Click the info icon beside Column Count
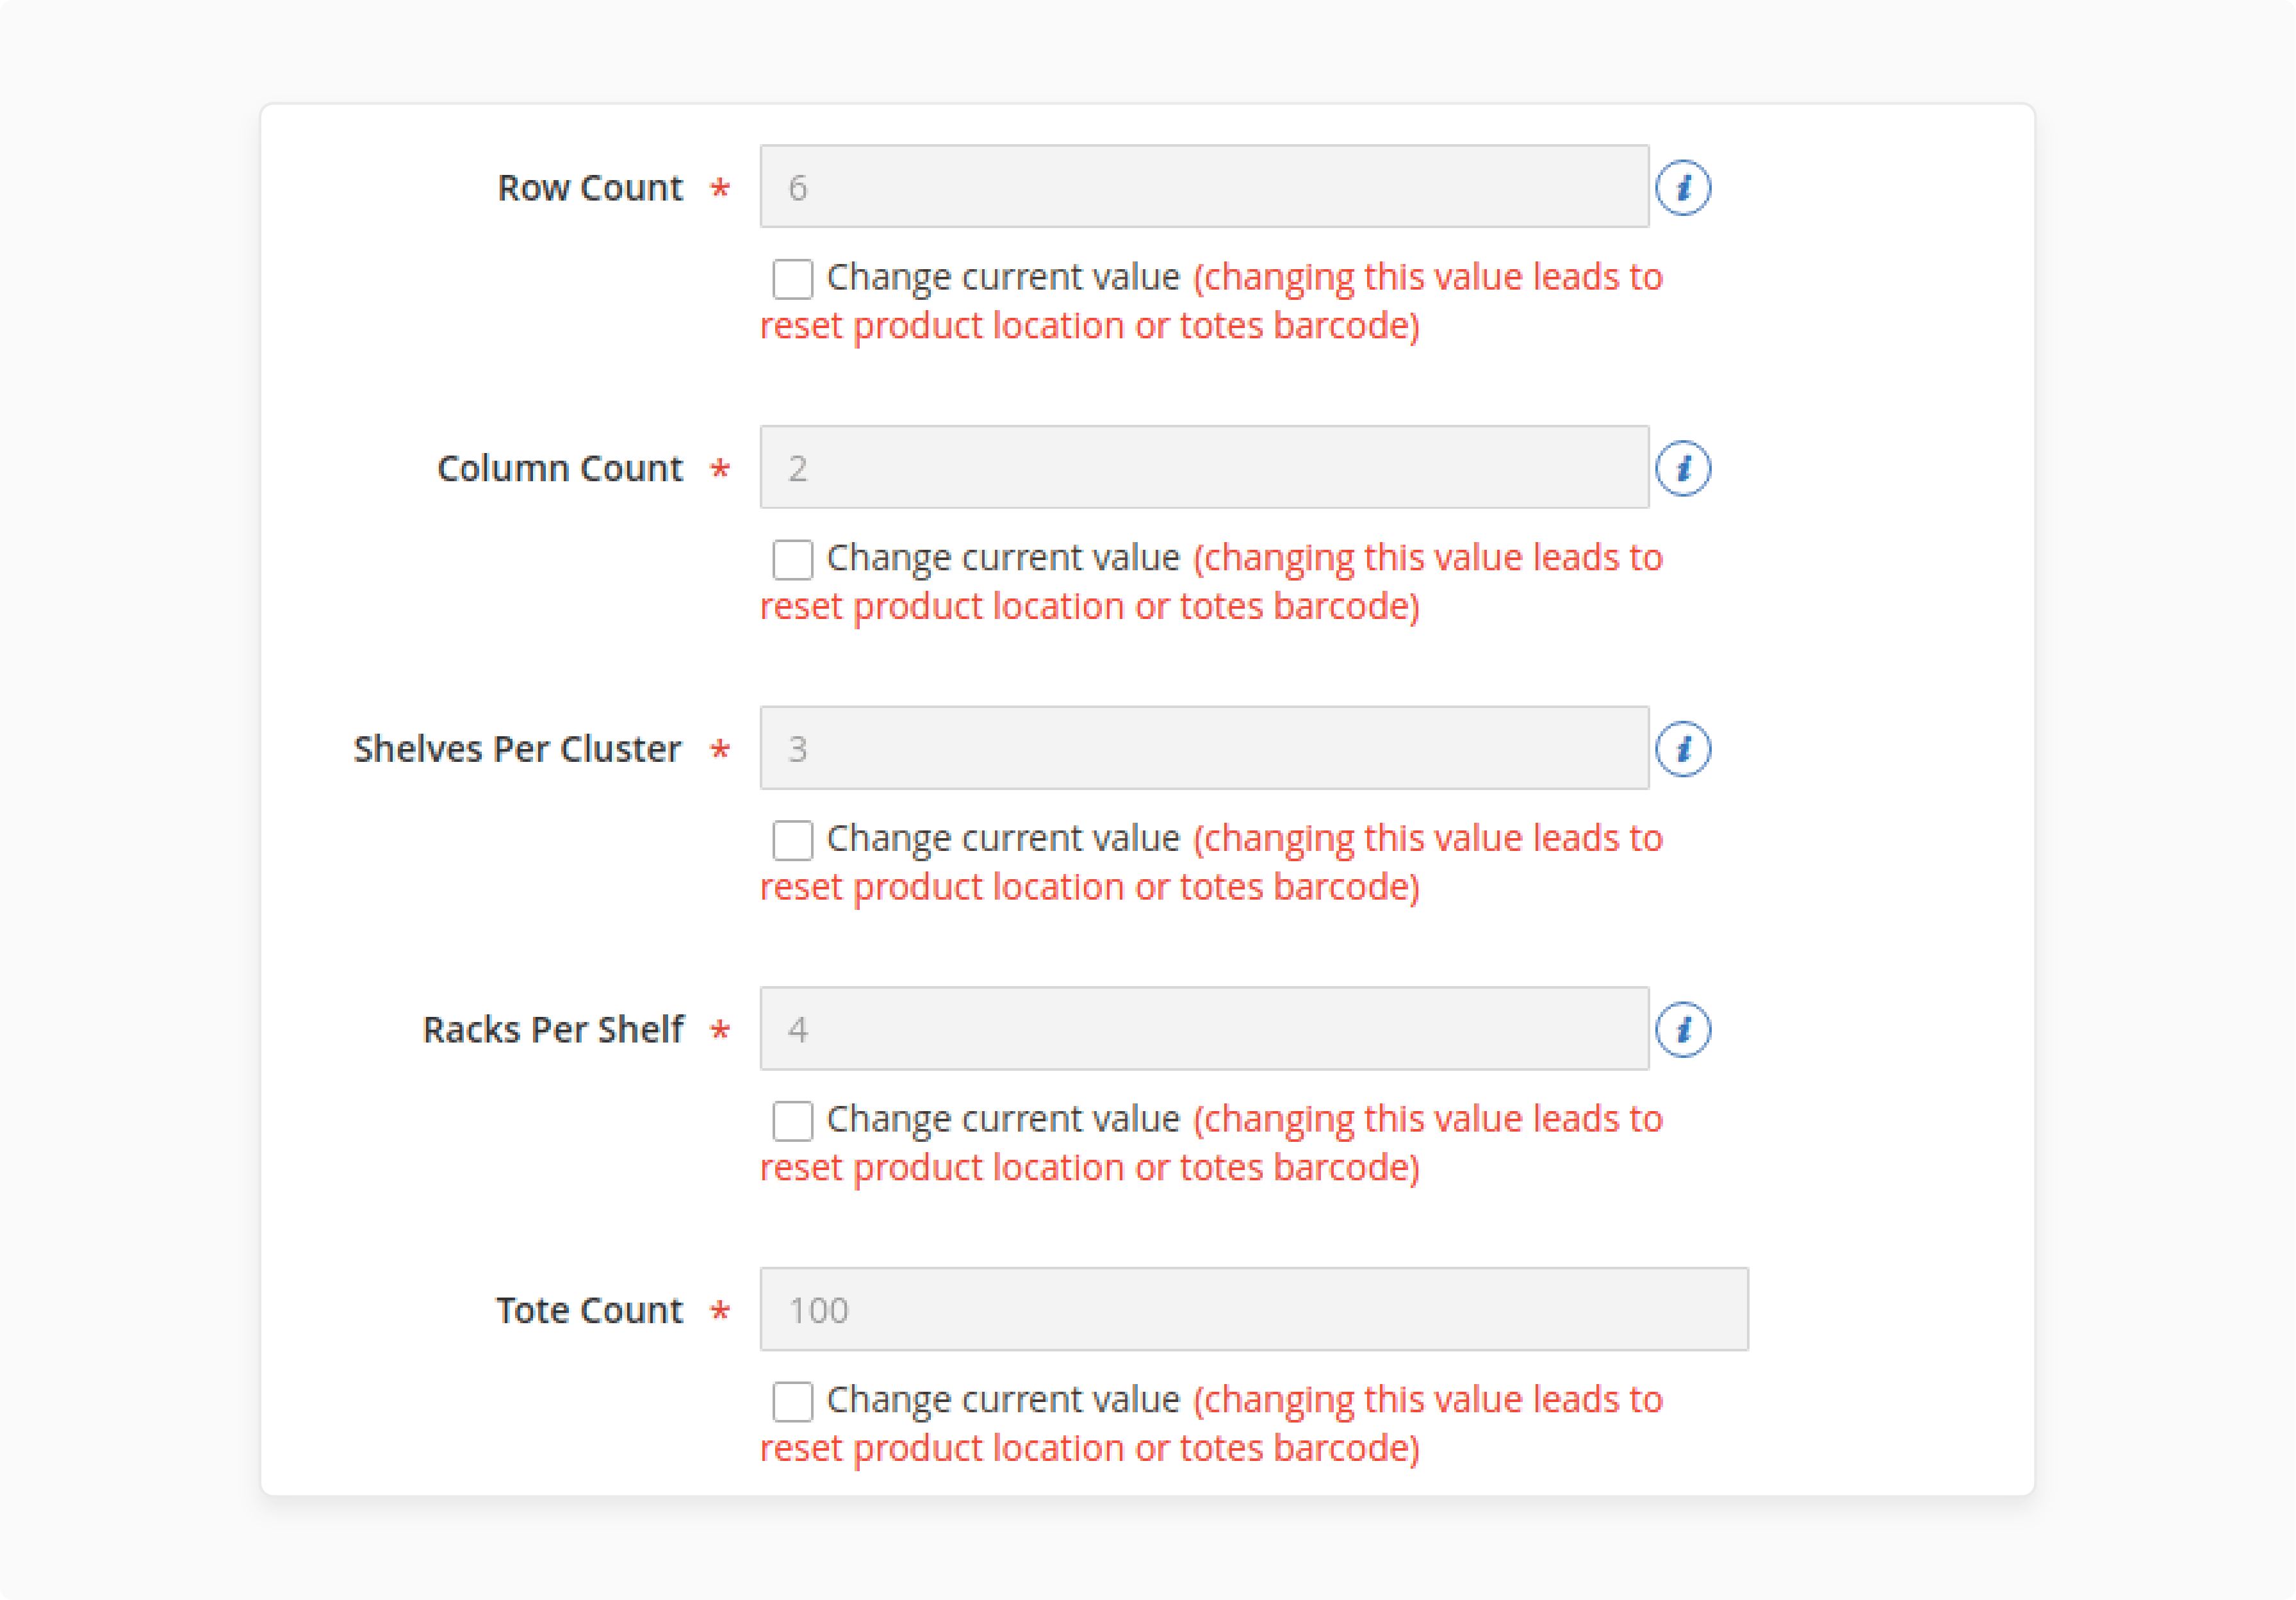The image size is (2296, 1600). 1683,468
